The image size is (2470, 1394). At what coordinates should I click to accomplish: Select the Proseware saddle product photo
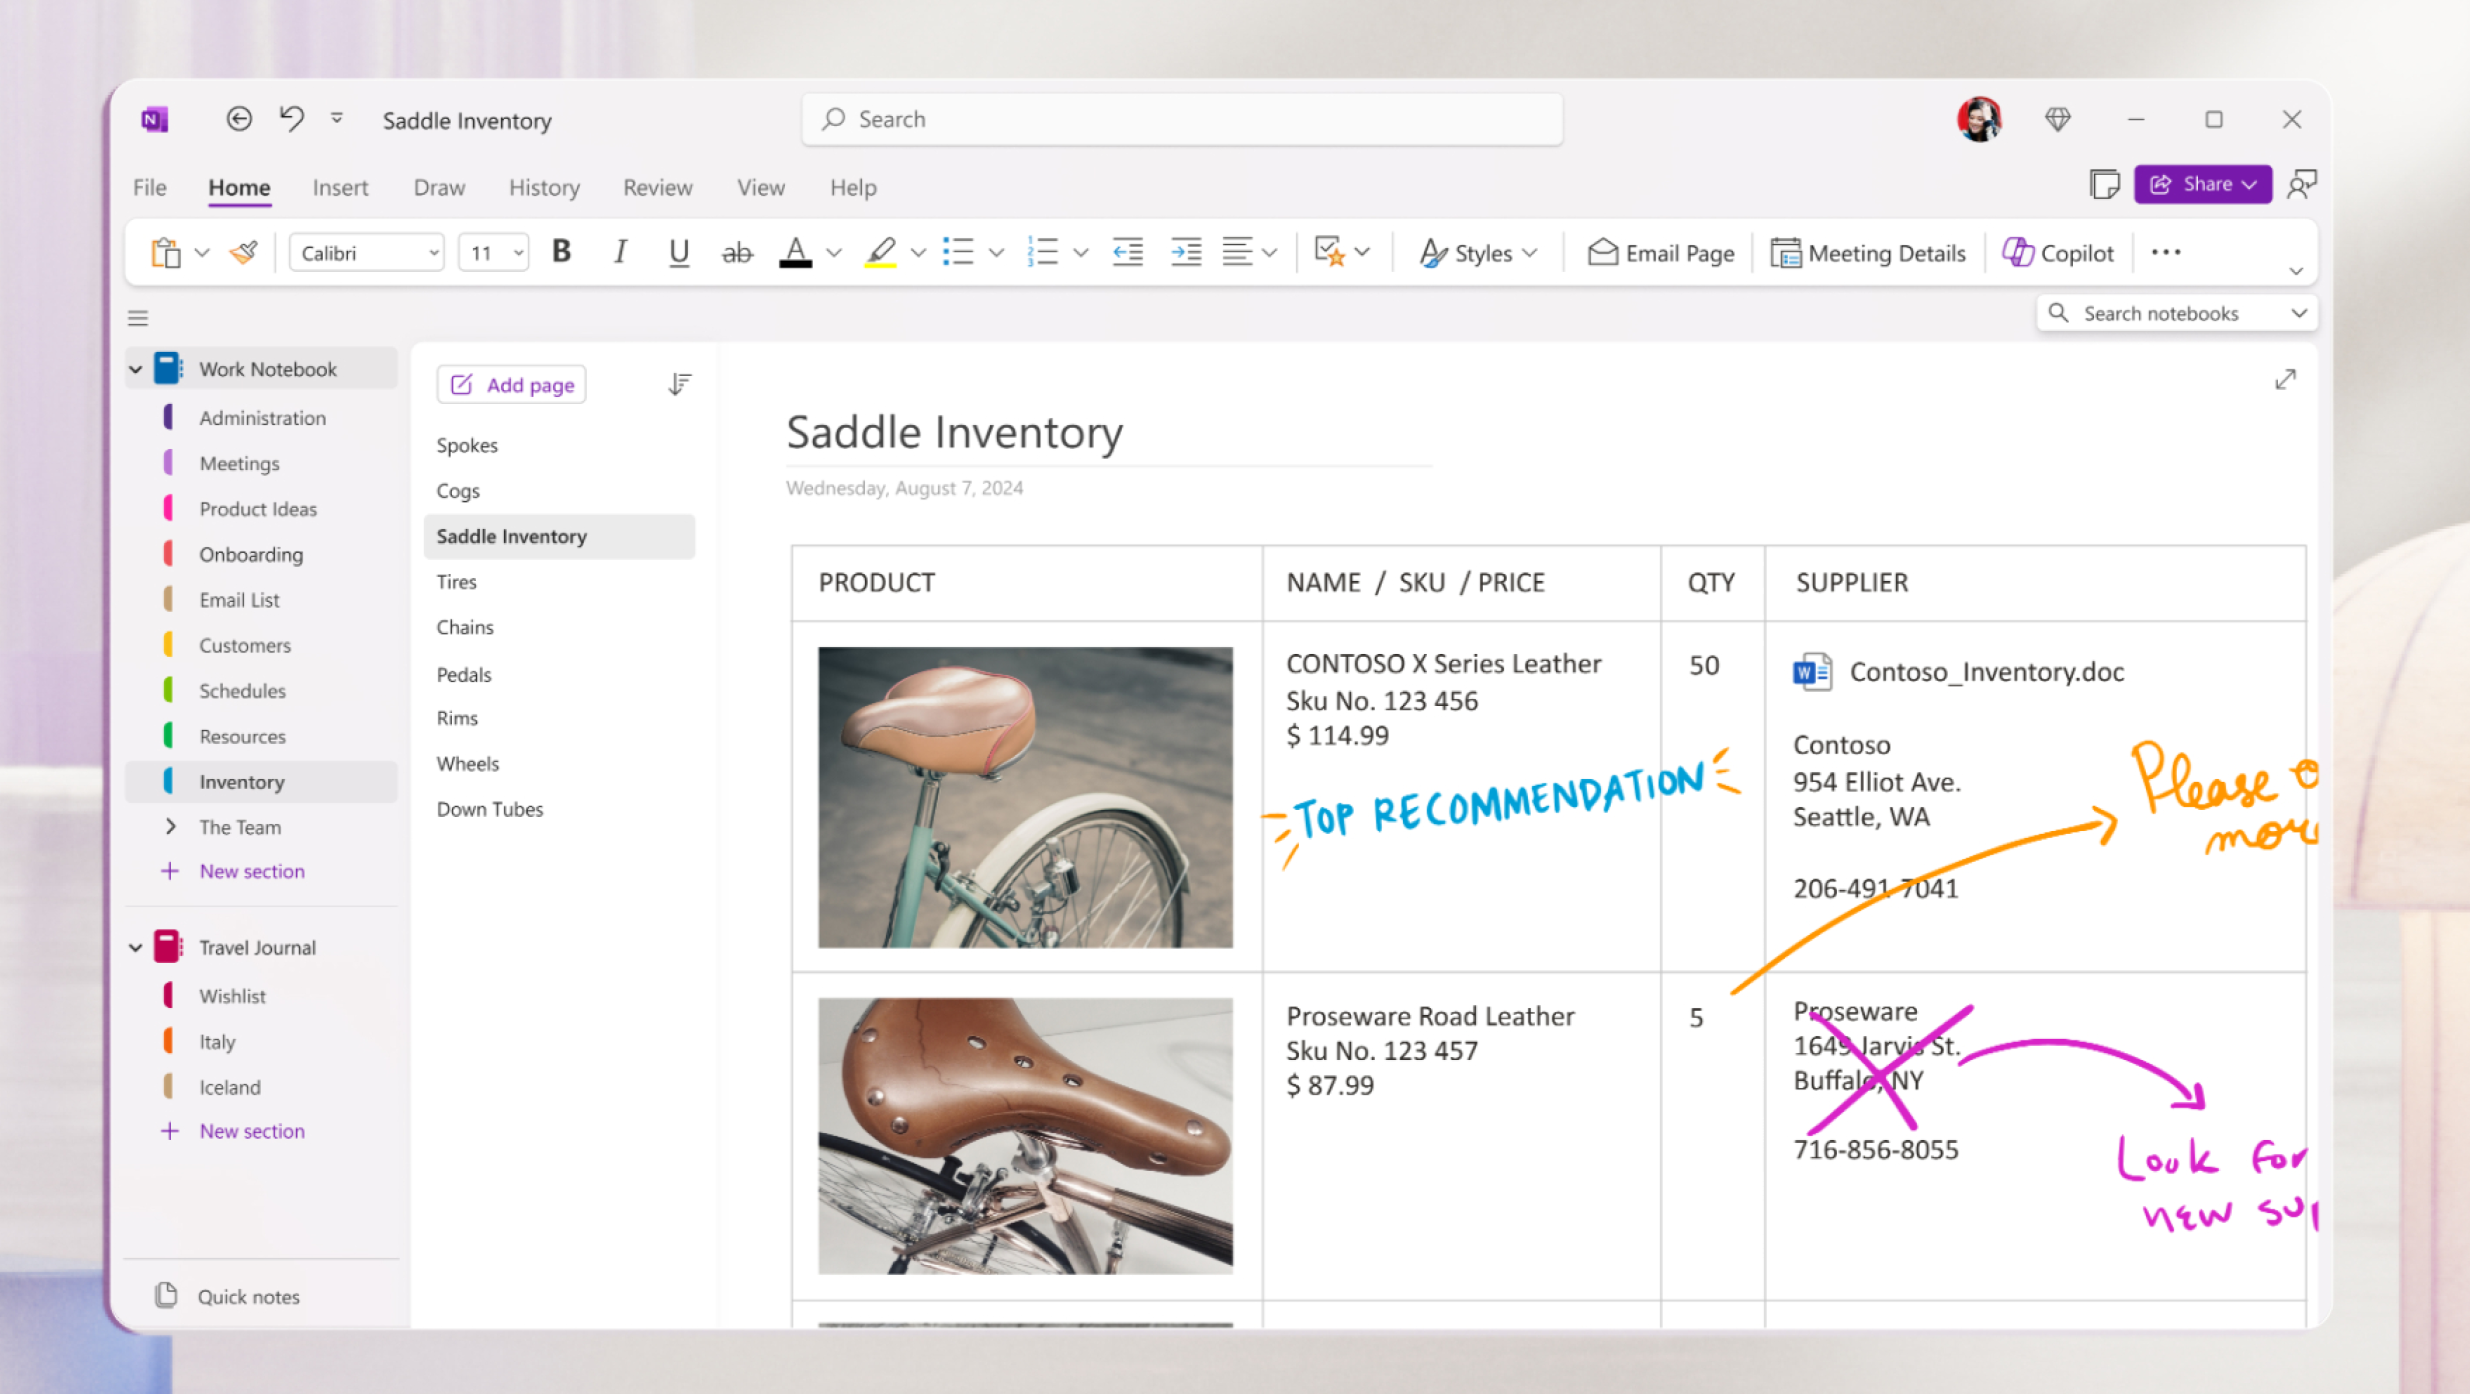1025,1136
